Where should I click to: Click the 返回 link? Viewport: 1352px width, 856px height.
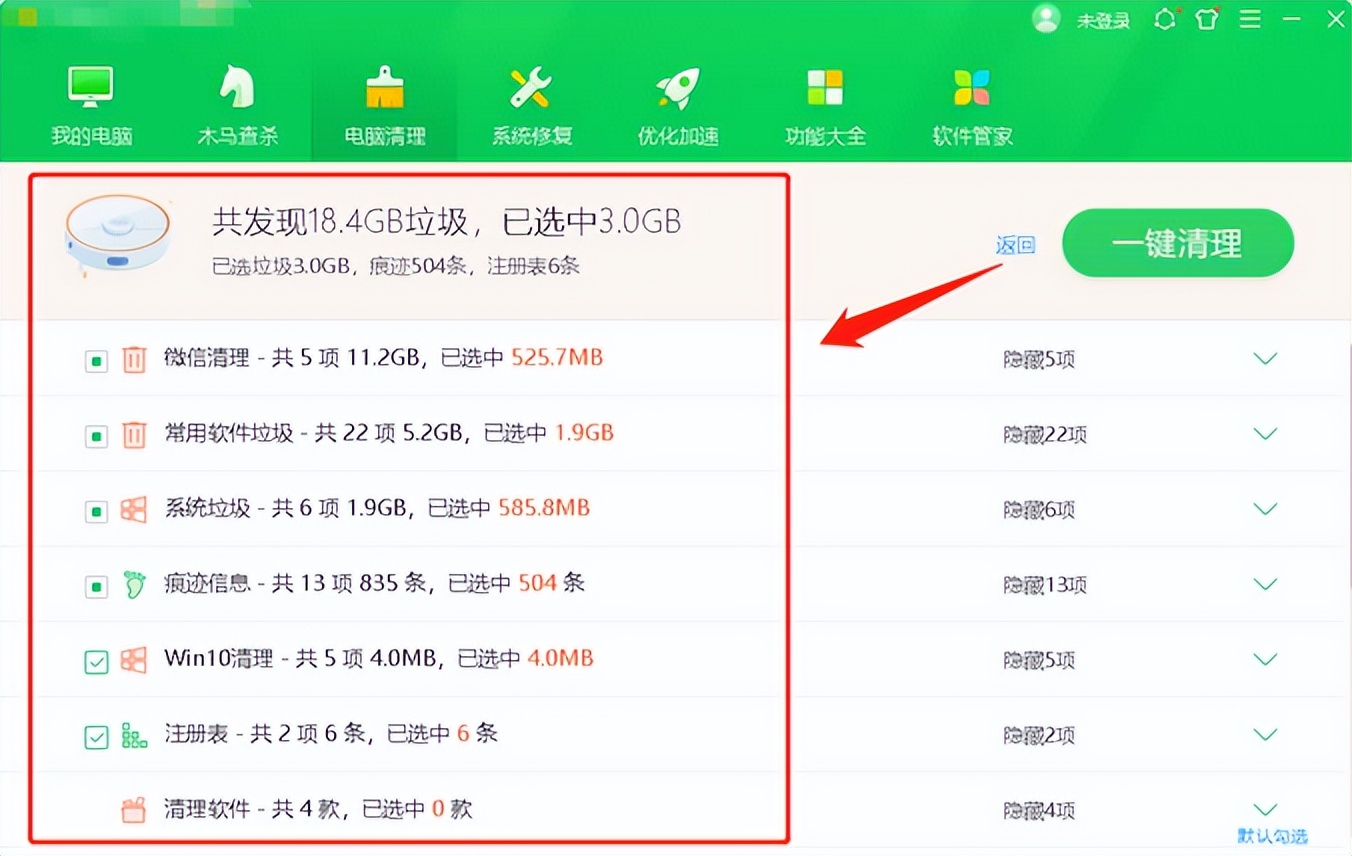(x=1015, y=245)
